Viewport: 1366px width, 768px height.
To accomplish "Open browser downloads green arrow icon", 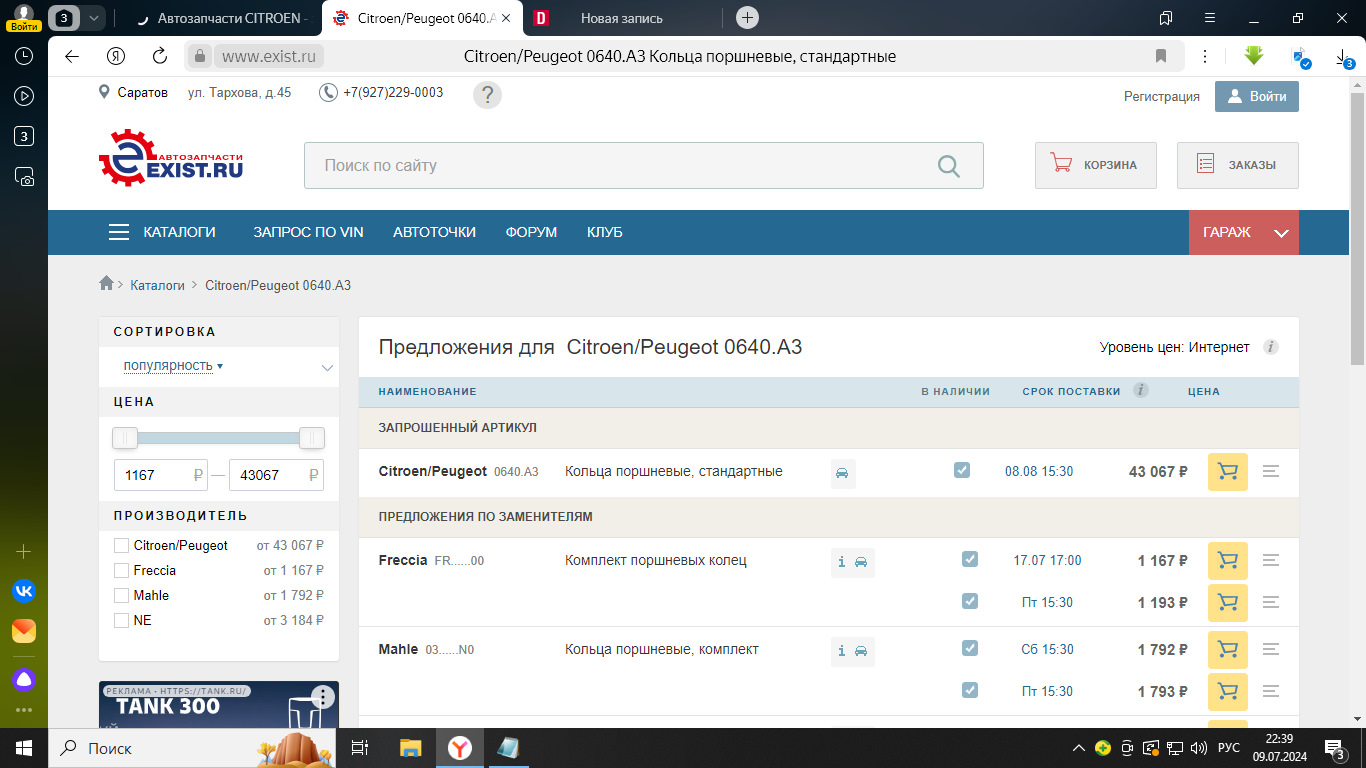I will (x=1254, y=56).
